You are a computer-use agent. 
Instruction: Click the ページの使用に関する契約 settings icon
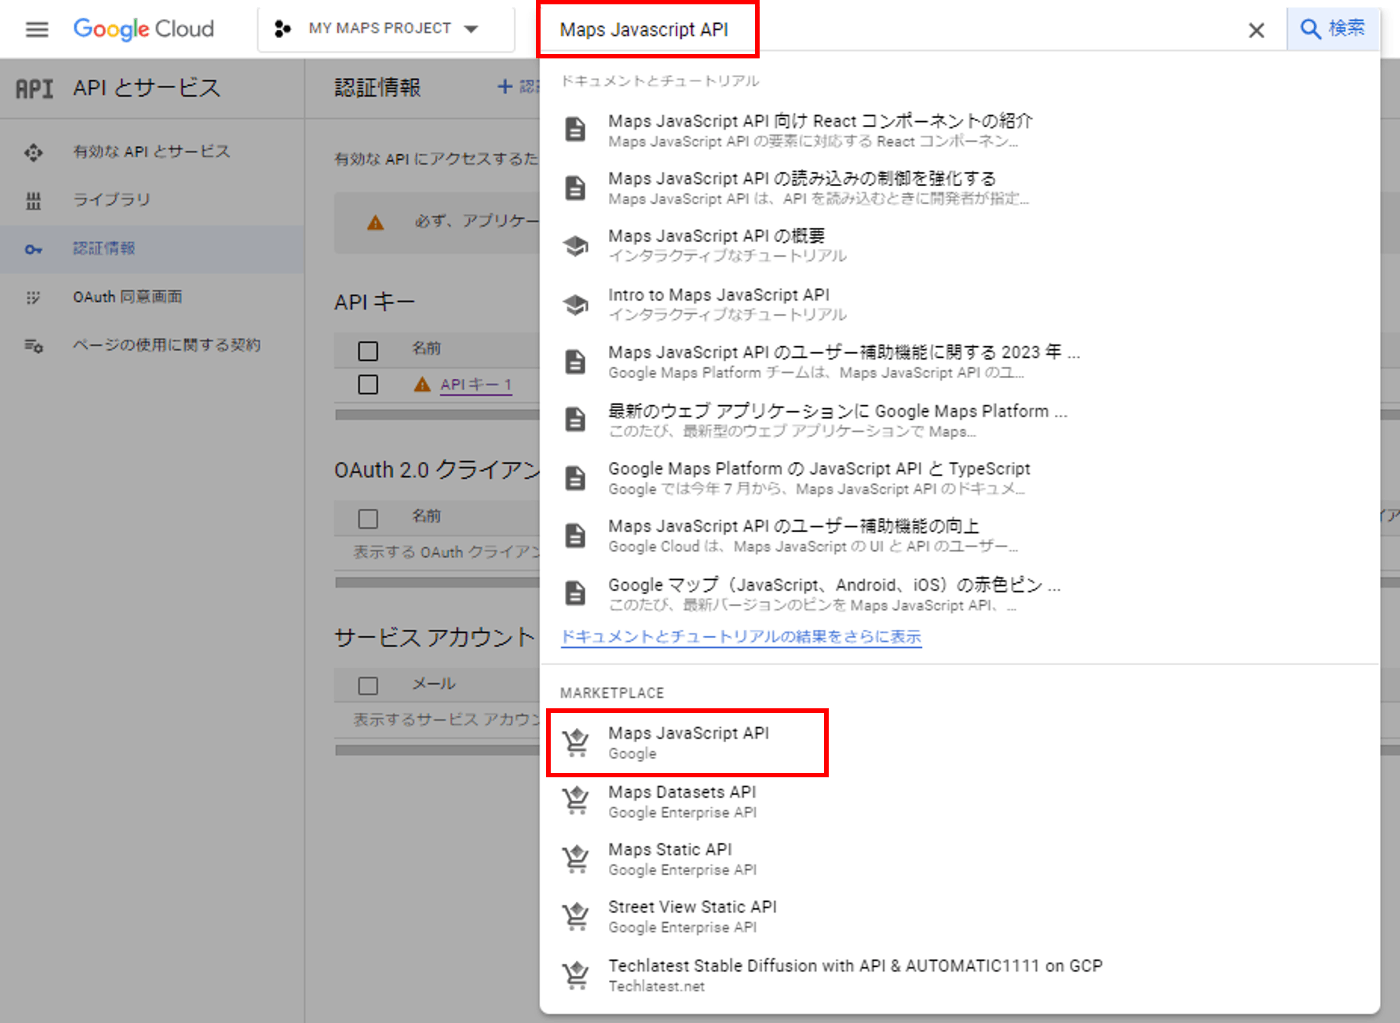pos(34,346)
